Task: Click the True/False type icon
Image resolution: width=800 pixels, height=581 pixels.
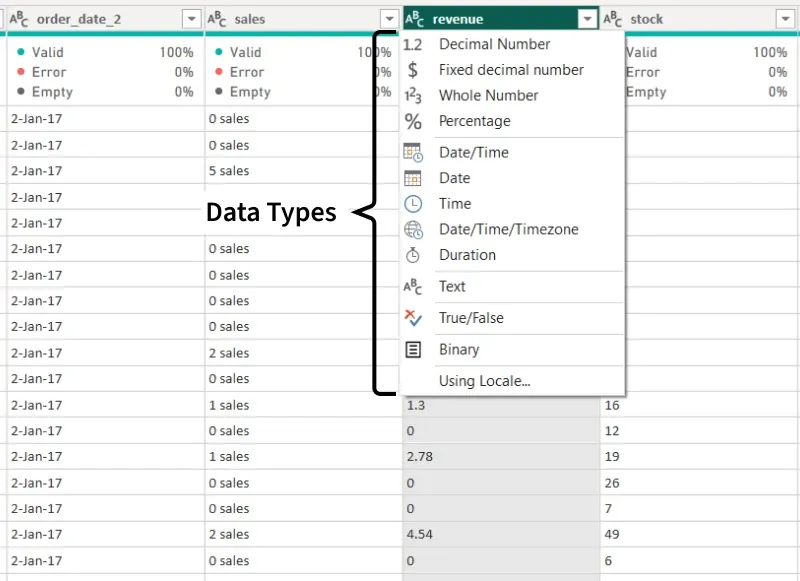Action: (x=413, y=318)
